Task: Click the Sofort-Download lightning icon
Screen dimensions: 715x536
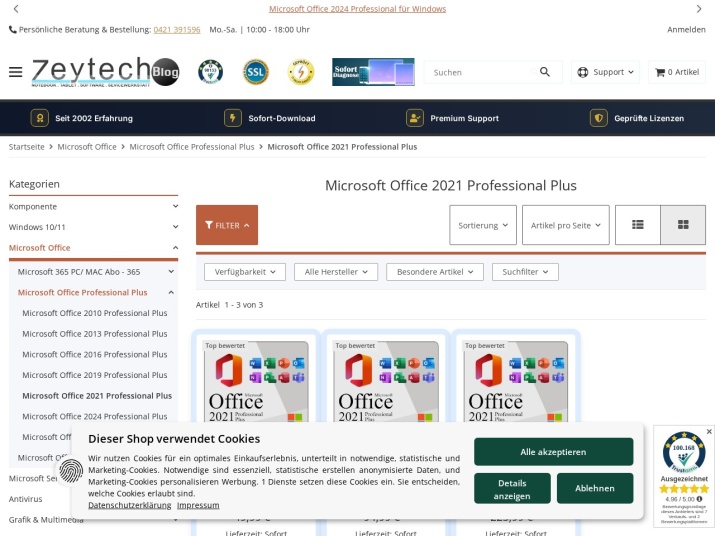Action: (233, 118)
